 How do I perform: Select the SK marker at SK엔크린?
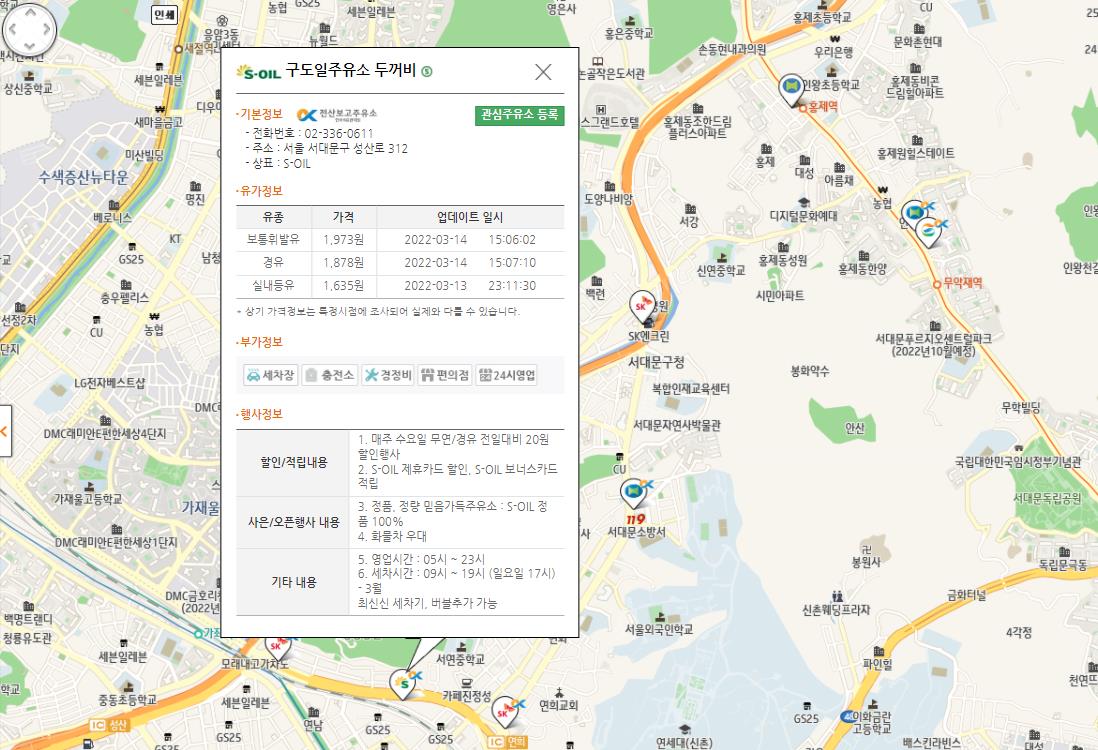[x=641, y=307]
